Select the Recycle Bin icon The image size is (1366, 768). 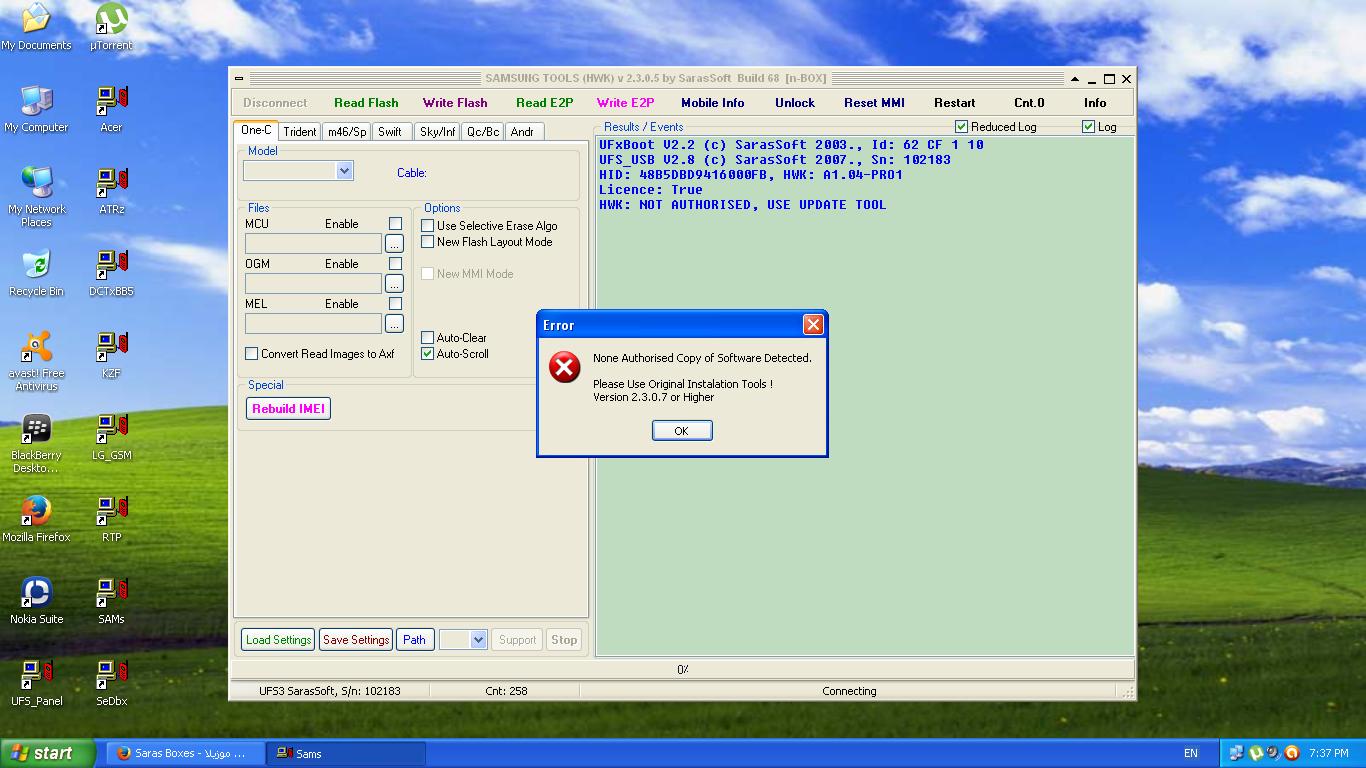click(36, 273)
